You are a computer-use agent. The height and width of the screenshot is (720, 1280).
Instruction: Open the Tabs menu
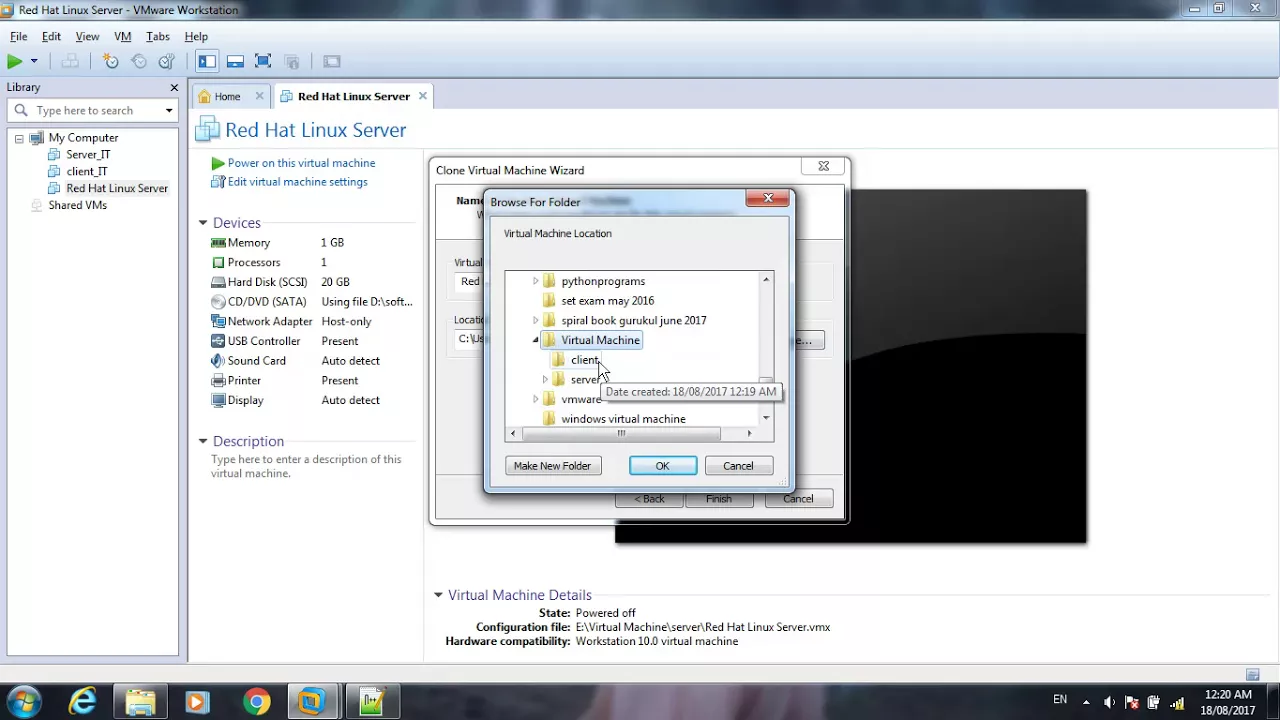158,36
